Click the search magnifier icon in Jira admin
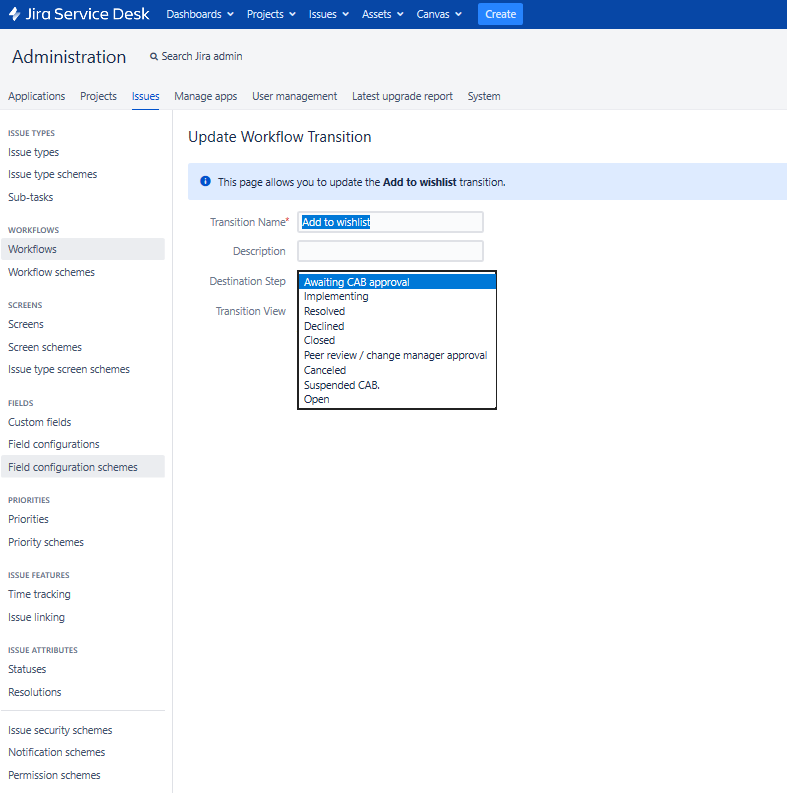This screenshot has width=787, height=793. coord(154,57)
